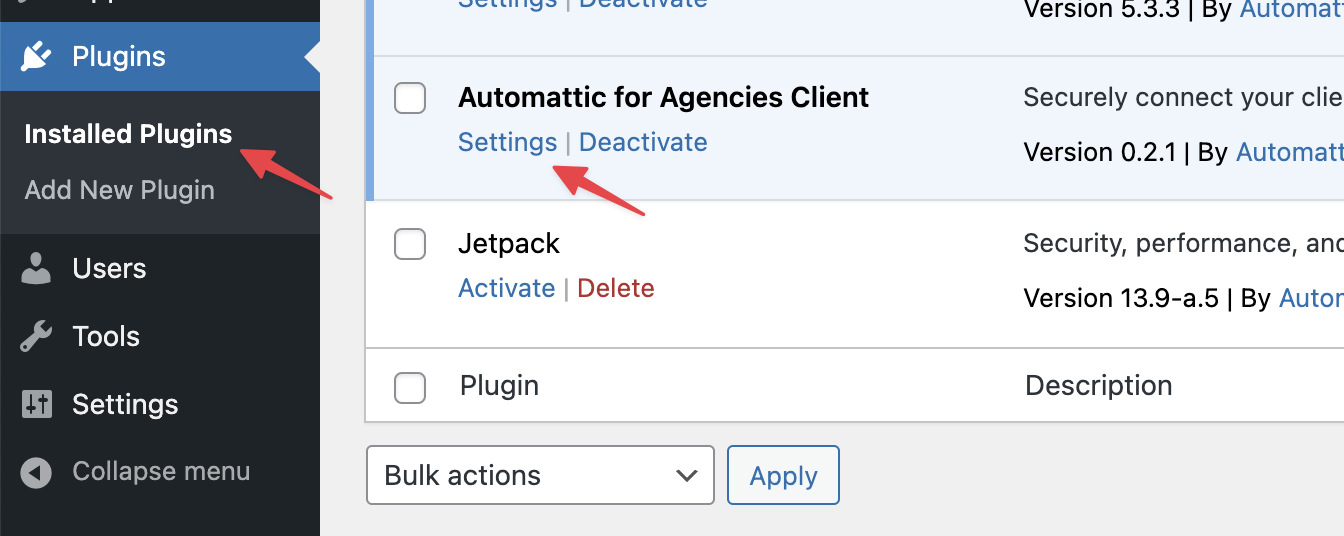Go to Add New Plugin
The width and height of the screenshot is (1344, 536).
(119, 190)
